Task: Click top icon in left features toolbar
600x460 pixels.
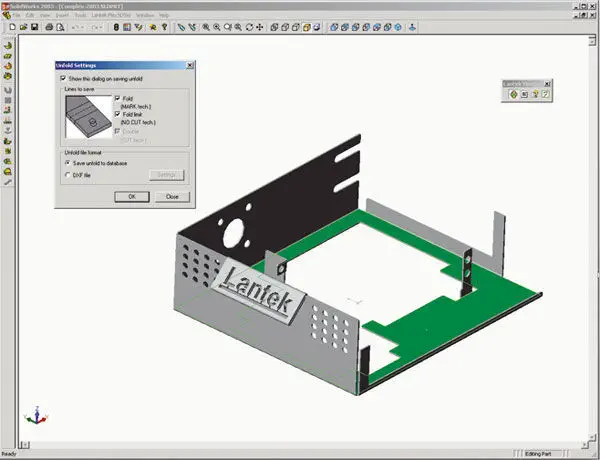Action: tap(8, 46)
